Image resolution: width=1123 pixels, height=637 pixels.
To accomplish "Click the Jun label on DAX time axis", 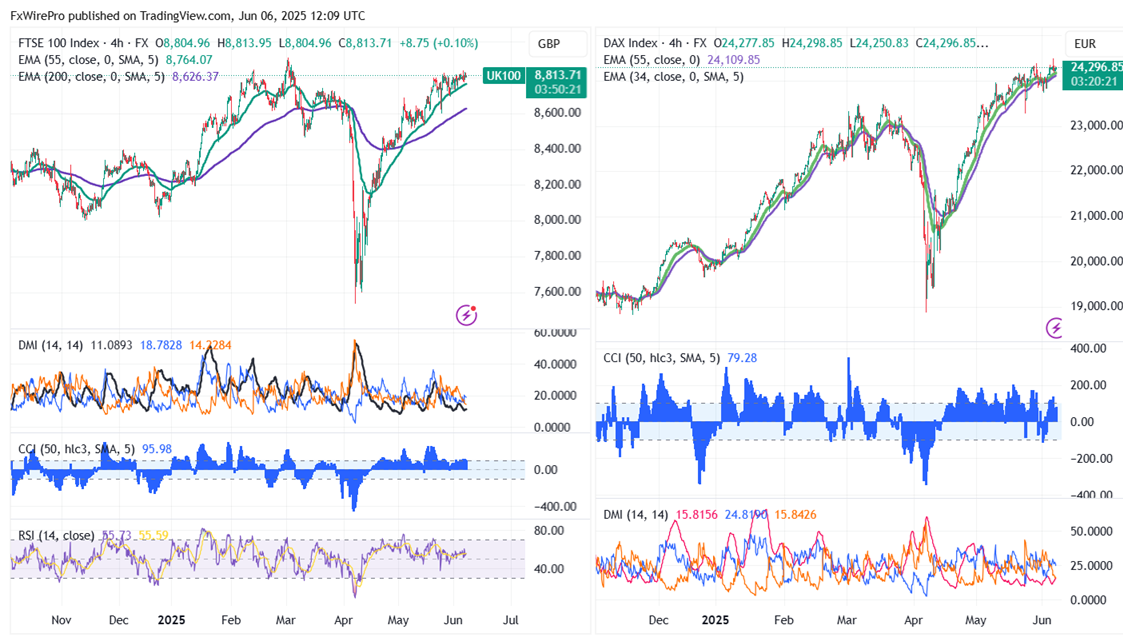I will [1042, 620].
